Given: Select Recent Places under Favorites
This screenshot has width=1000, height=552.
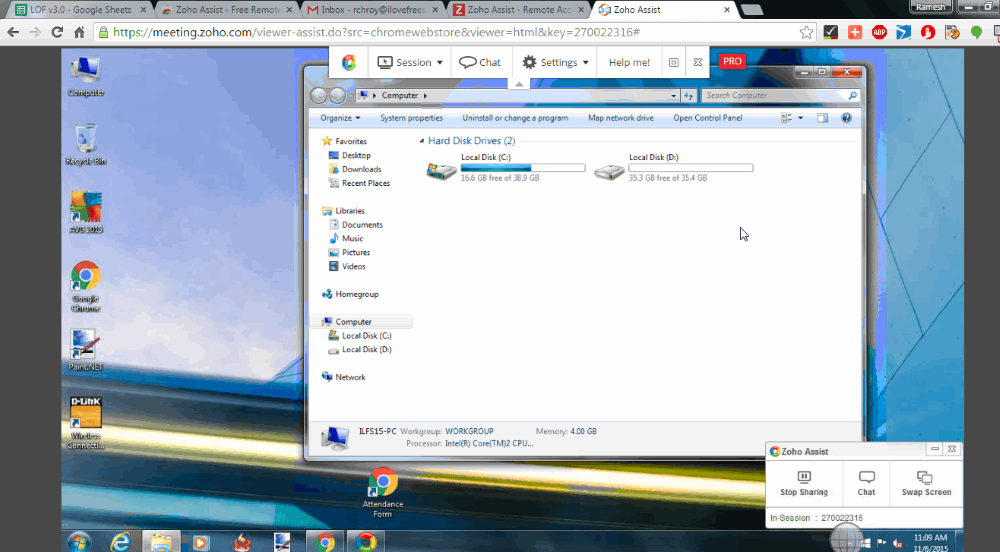Looking at the screenshot, I should [359, 184].
